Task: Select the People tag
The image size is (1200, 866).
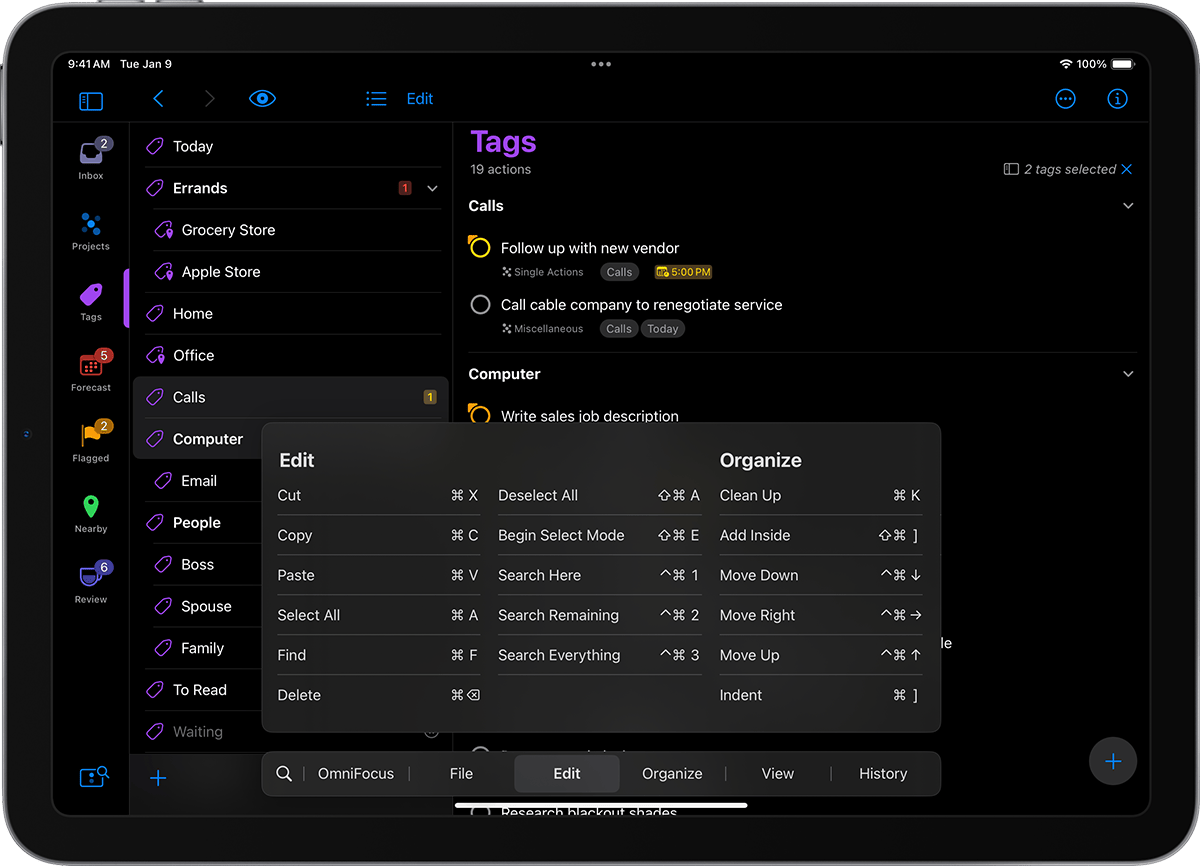Action: (x=198, y=523)
